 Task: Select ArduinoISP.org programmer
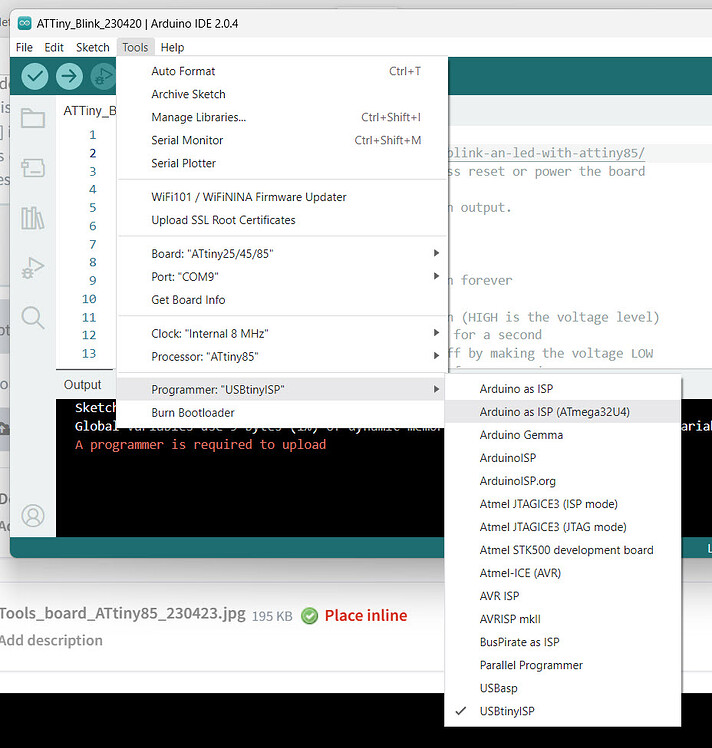[x=563, y=481]
